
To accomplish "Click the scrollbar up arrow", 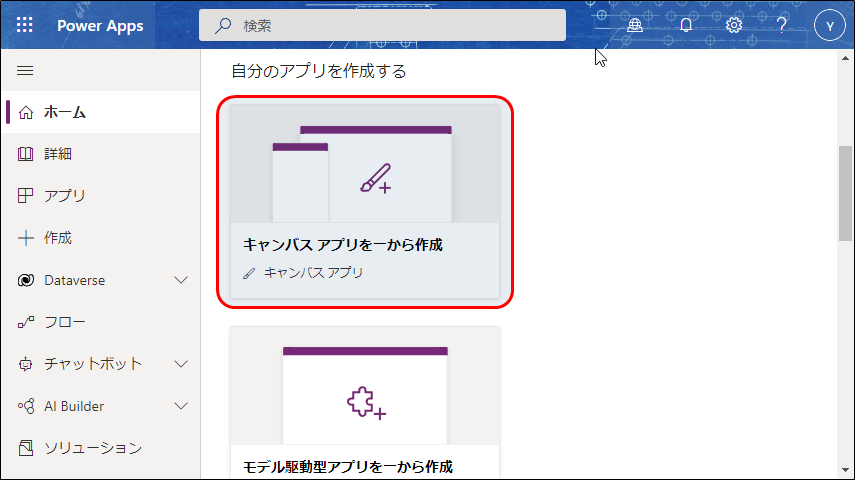I will point(845,58).
